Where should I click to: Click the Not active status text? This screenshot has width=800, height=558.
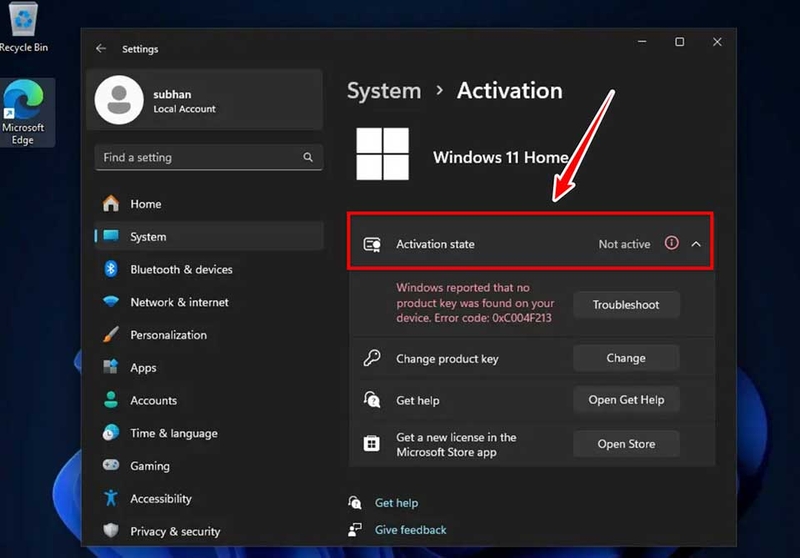[x=624, y=244]
